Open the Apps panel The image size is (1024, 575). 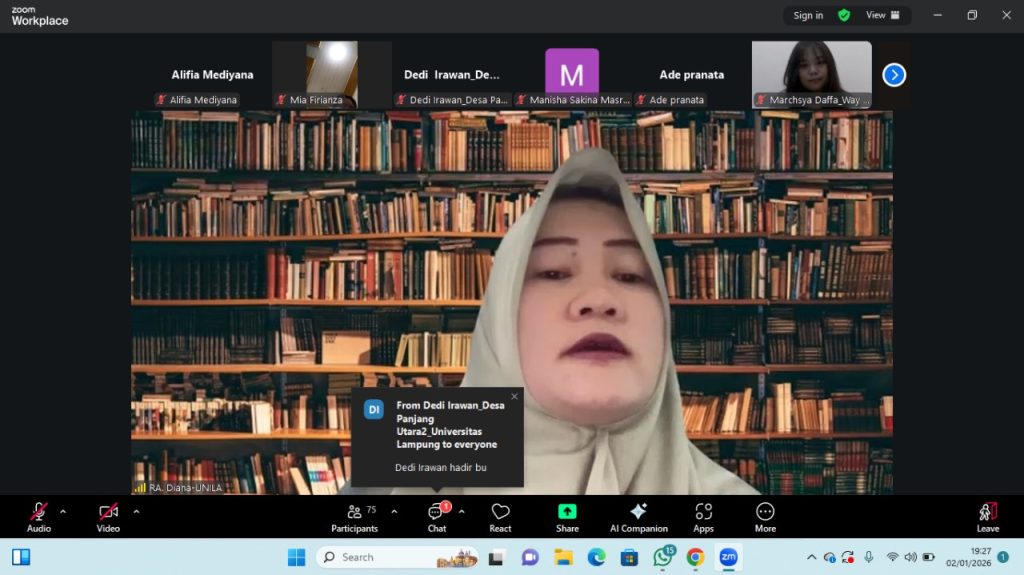coord(703,517)
